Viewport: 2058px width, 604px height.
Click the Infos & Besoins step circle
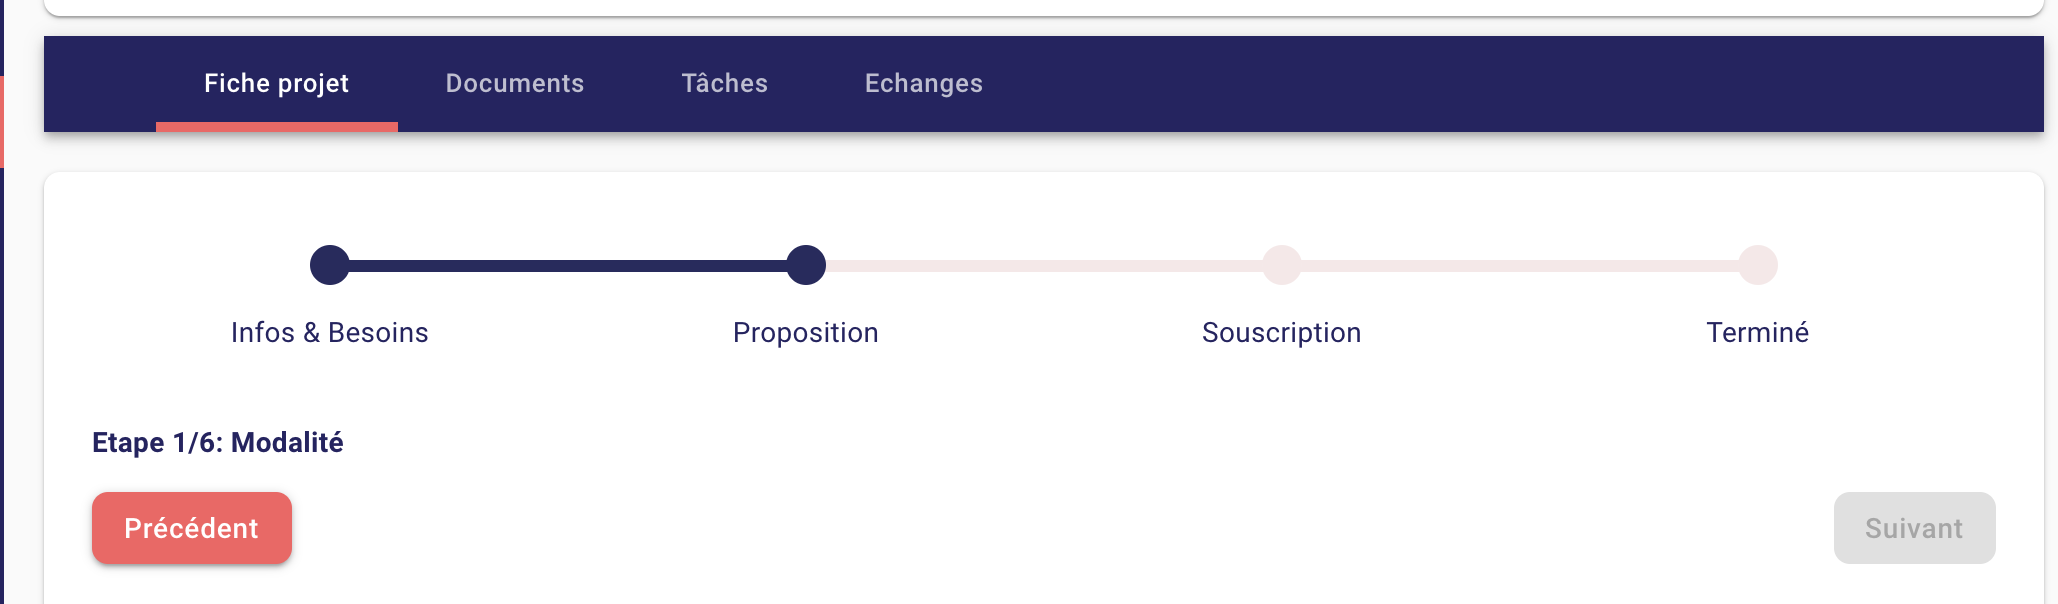[x=330, y=265]
